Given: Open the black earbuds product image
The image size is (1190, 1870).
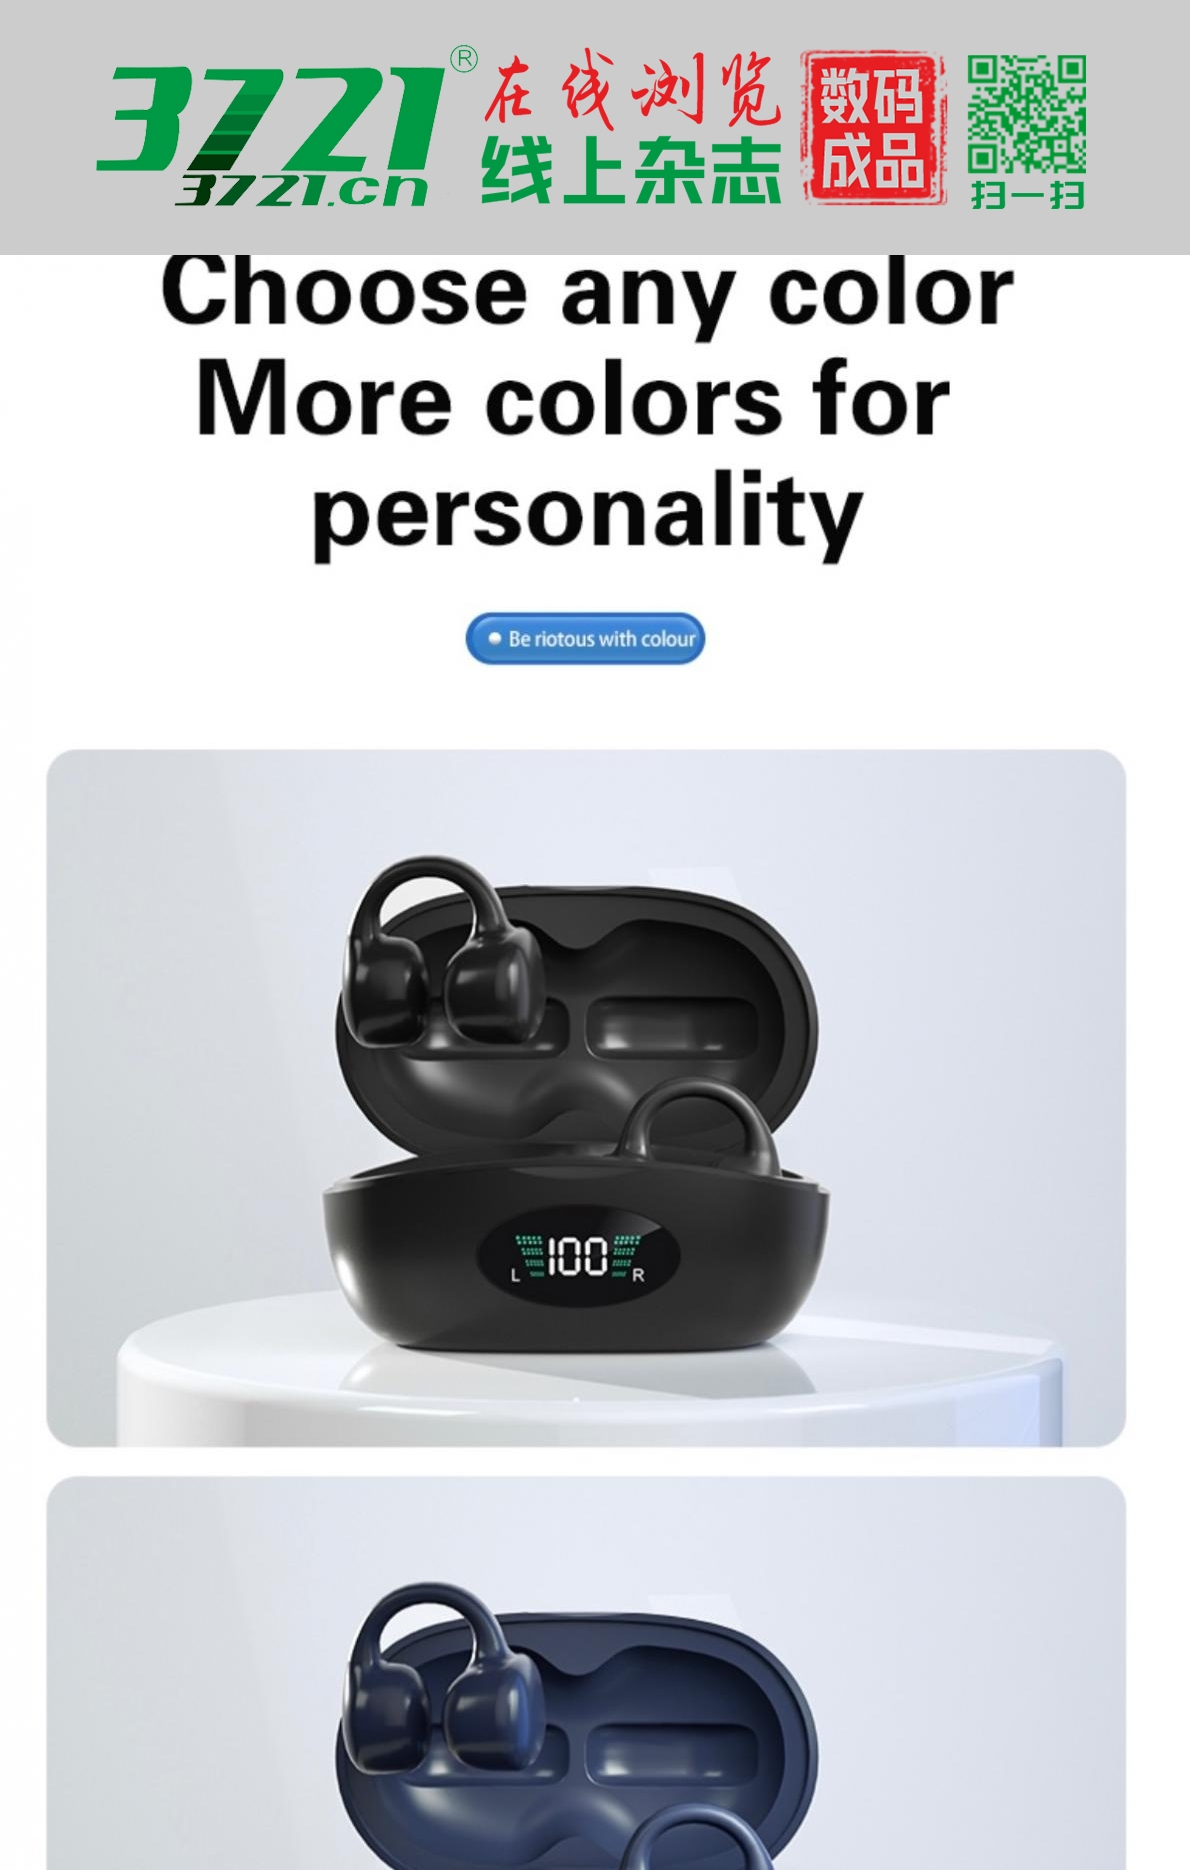Looking at the screenshot, I should click(586, 1097).
